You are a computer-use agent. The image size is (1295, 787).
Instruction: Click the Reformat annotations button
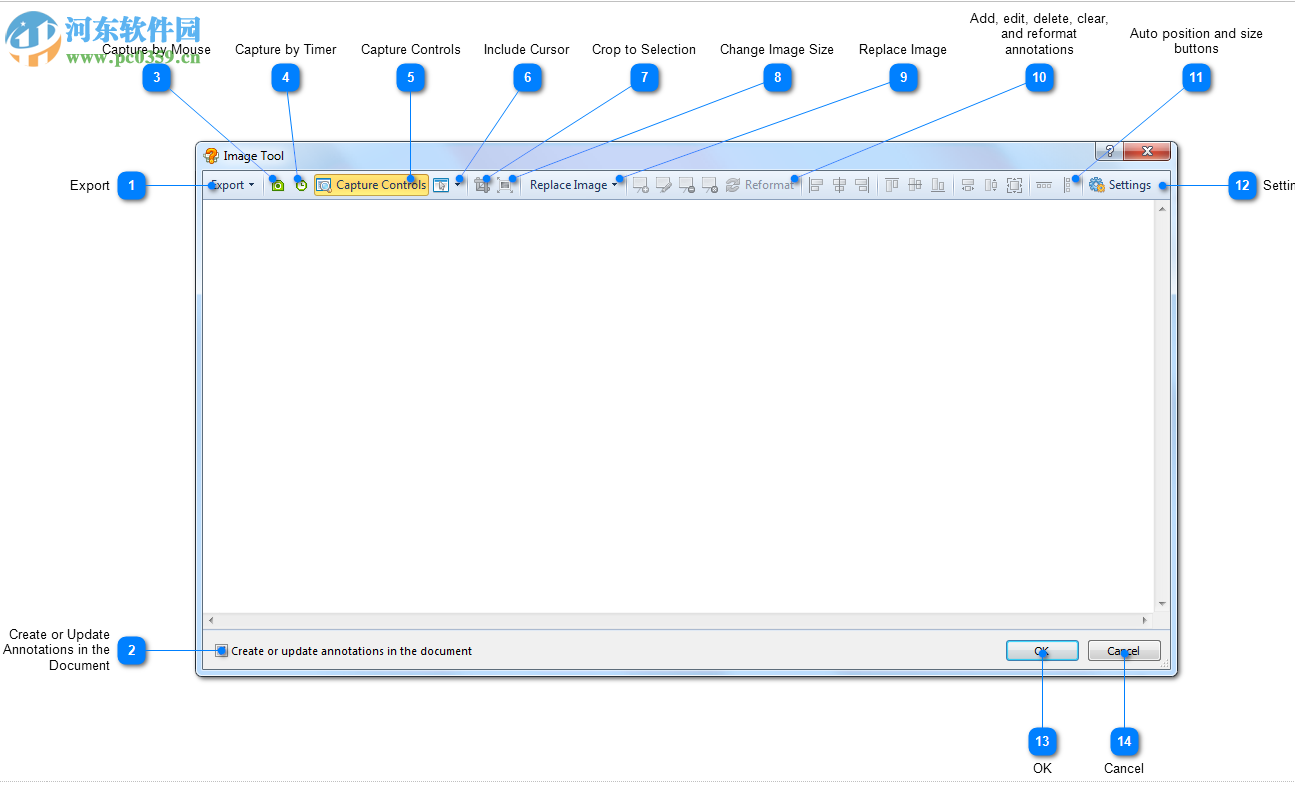(x=759, y=185)
